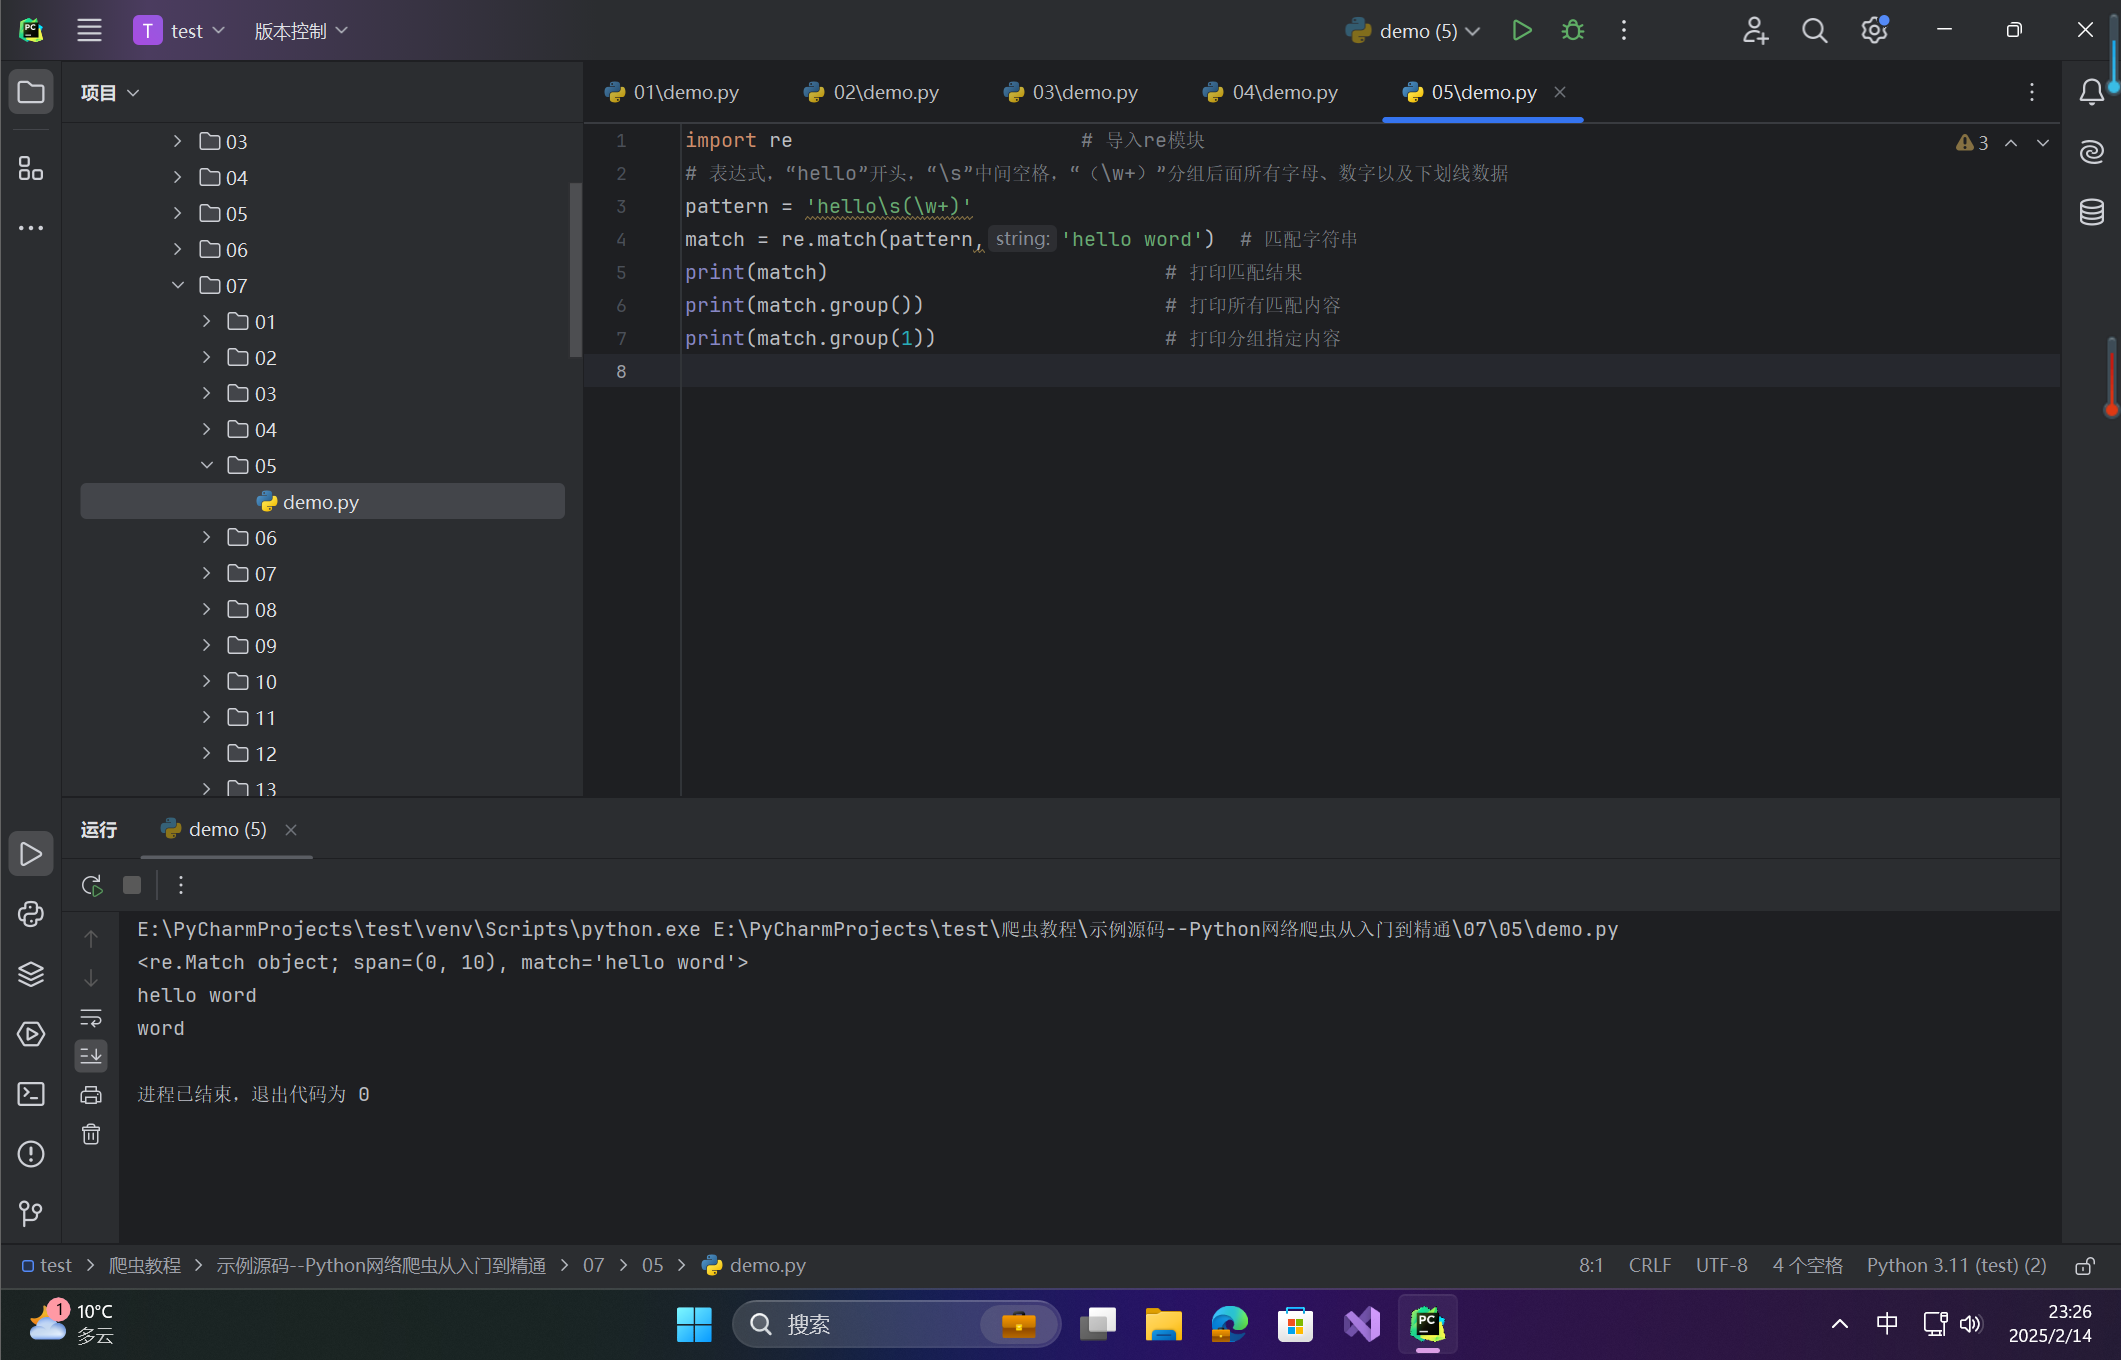Collapse the 07 folder in project tree
The width and height of the screenshot is (2121, 1360).
tap(178, 286)
